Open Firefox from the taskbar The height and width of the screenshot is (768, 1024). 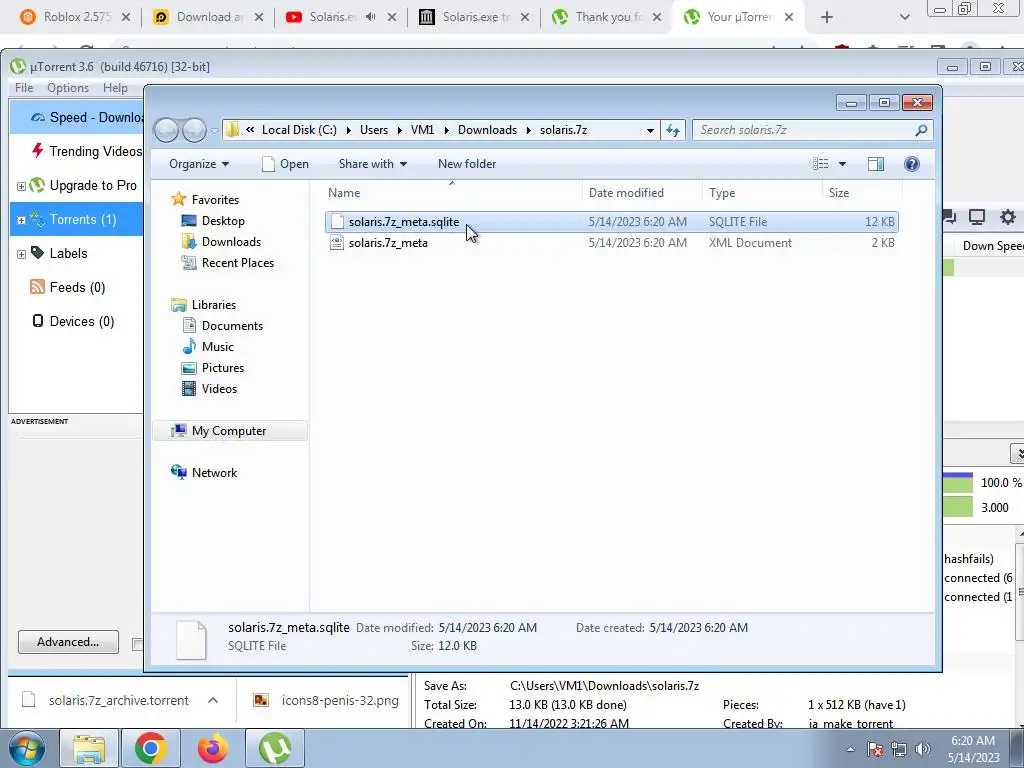click(213, 748)
